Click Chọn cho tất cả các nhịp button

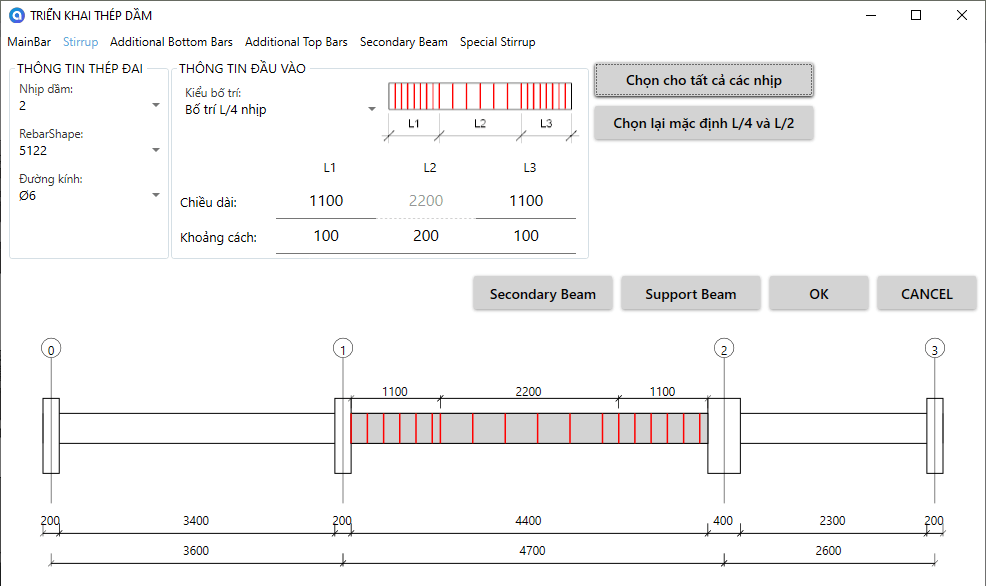[704, 80]
